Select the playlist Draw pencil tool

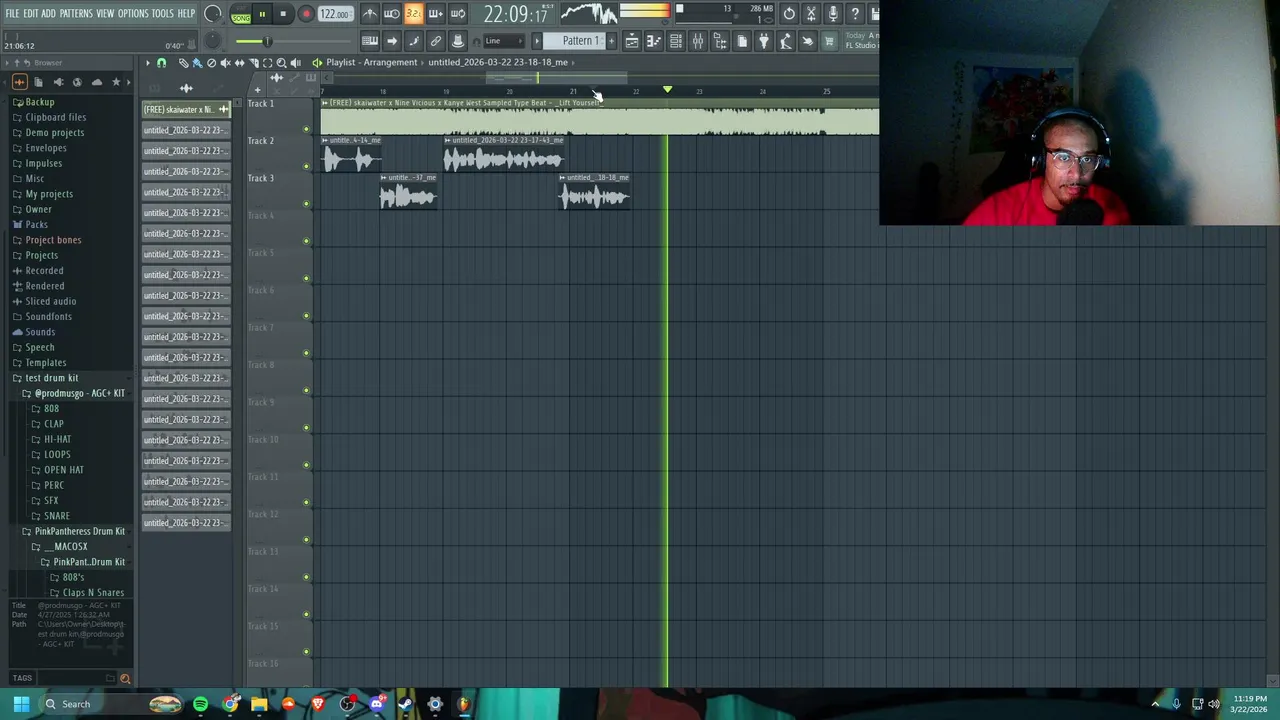pyautogui.click(x=184, y=62)
